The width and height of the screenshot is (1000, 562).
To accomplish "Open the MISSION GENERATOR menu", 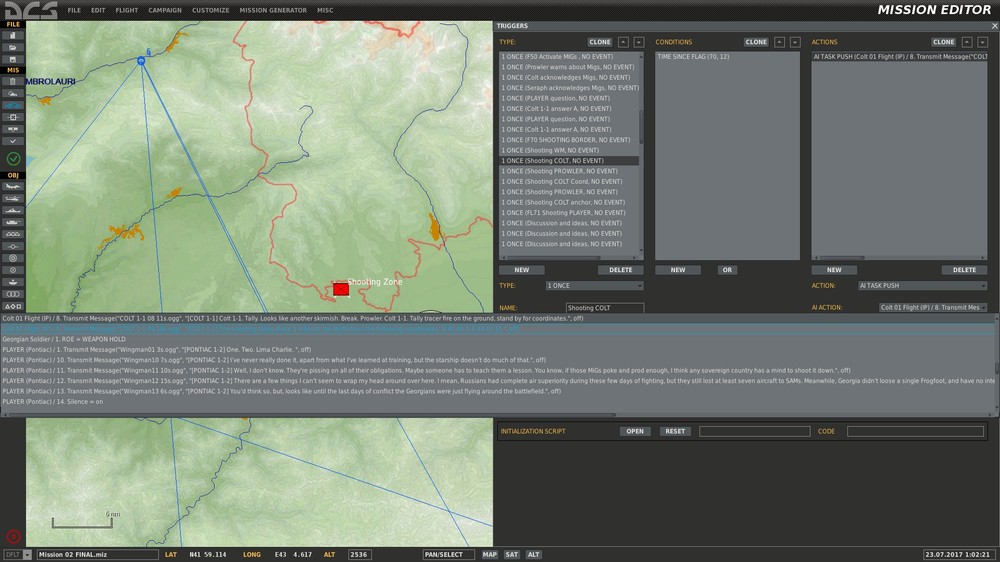I will [272, 10].
